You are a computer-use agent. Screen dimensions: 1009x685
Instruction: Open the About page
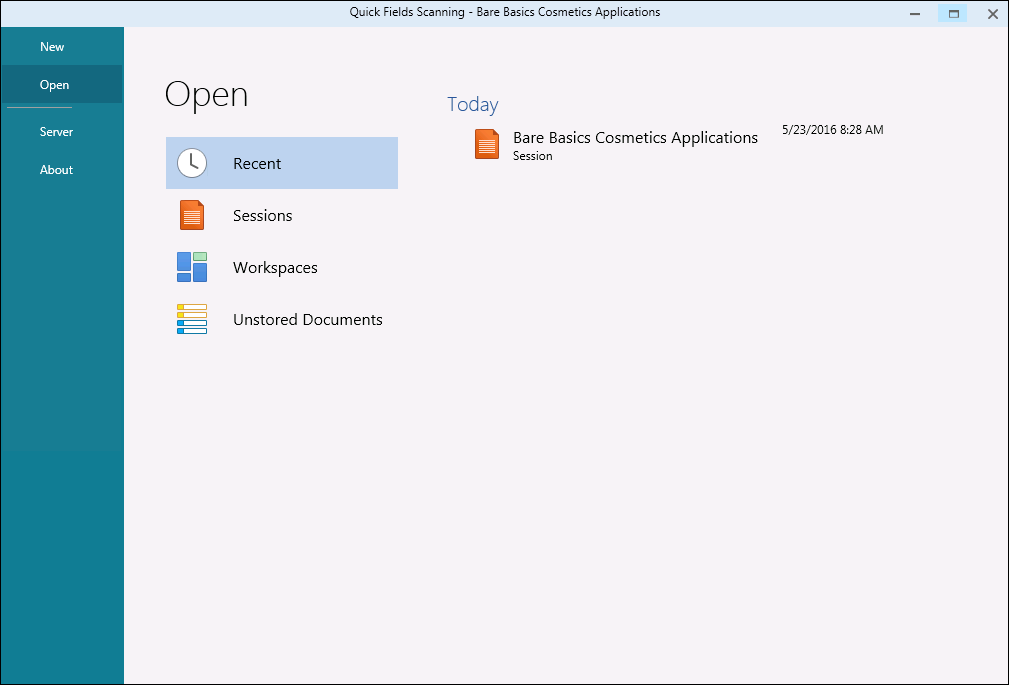(x=56, y=170)
